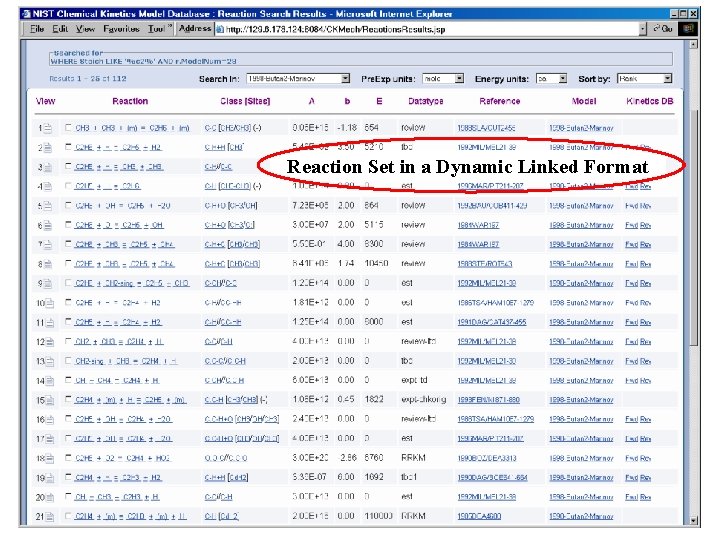
Task: Open the View menu
Action: [x=85, y=29]
